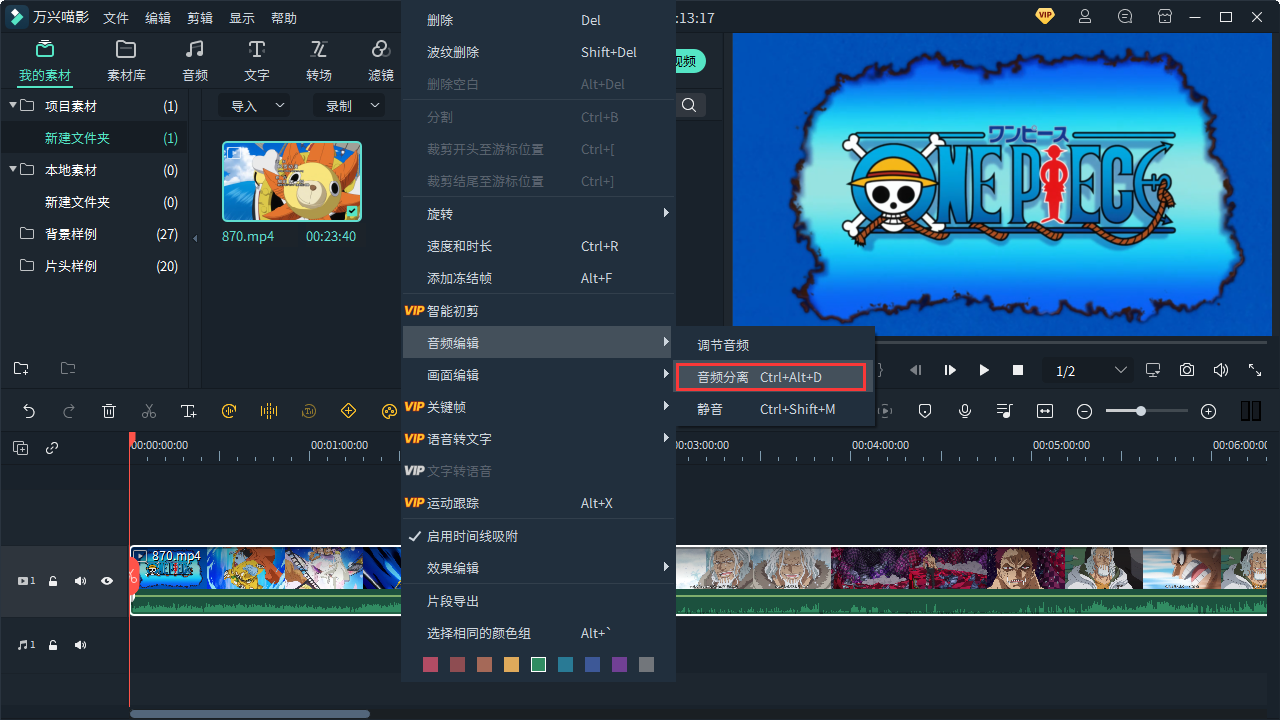Delete selected clip using the trash icon

[x=109, y=411]
